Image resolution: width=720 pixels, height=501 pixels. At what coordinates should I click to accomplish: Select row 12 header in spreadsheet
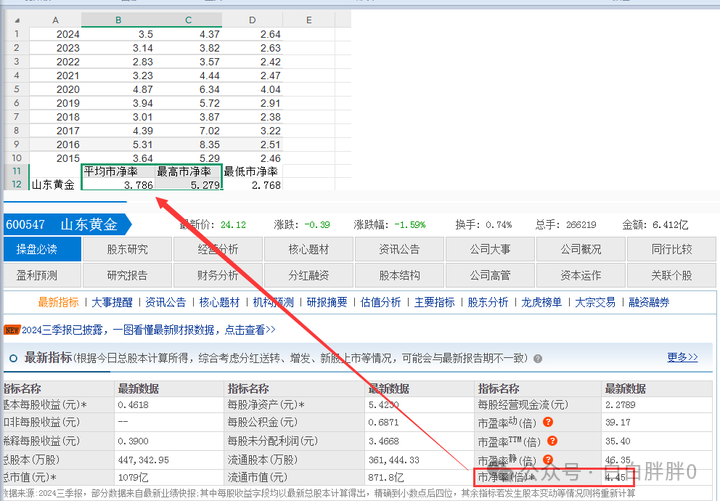click(x=17, y=184)
